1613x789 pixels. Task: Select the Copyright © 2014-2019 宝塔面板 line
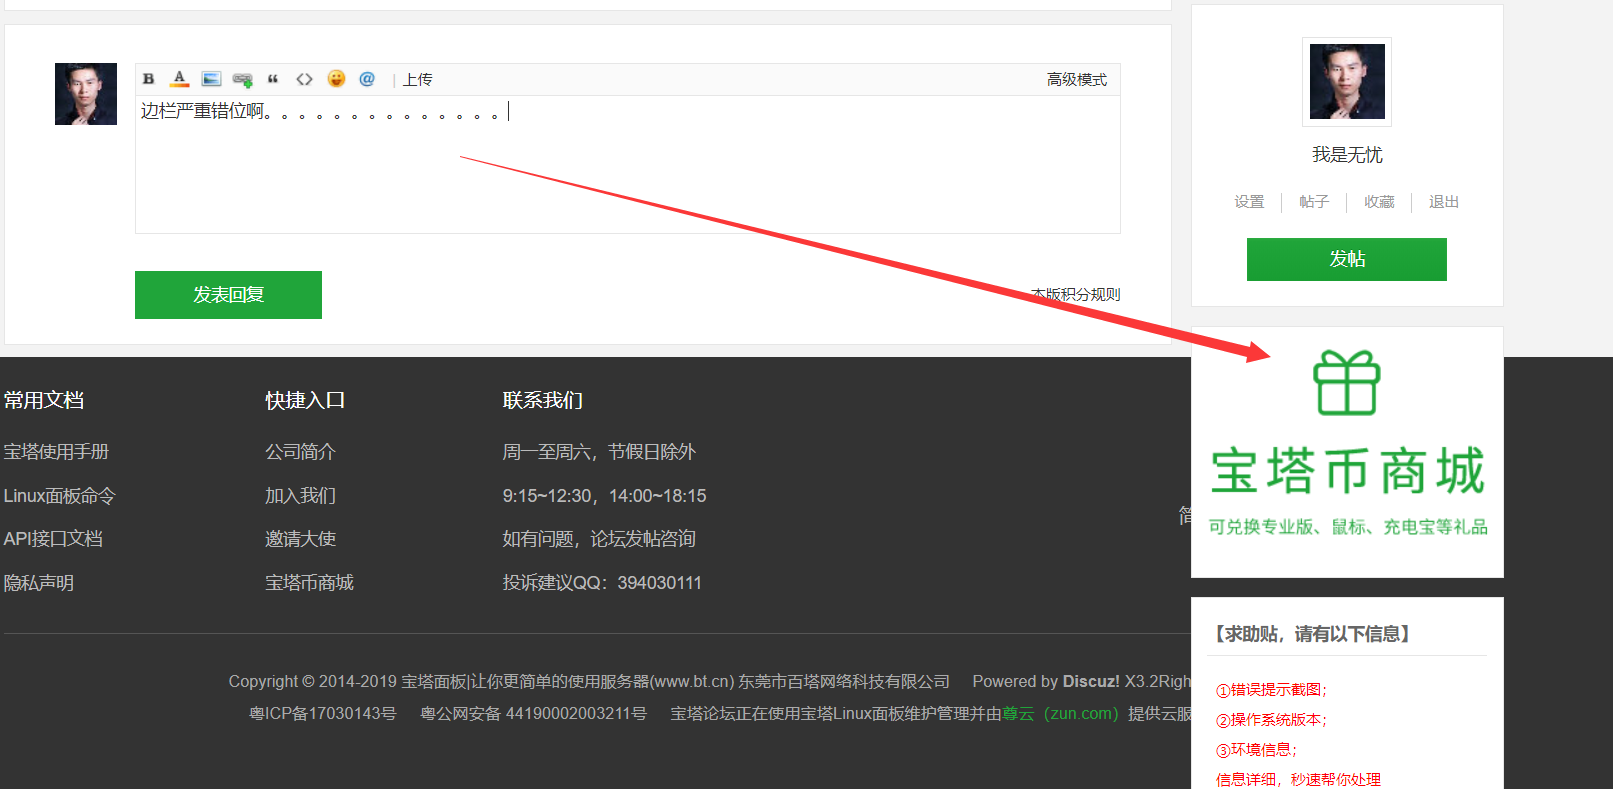(589, 682)
